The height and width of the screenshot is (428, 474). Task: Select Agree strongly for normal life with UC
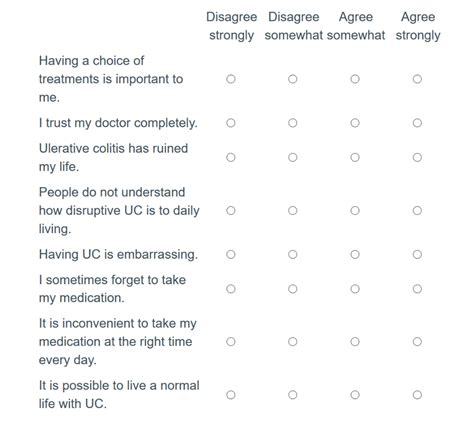(417, 395)
